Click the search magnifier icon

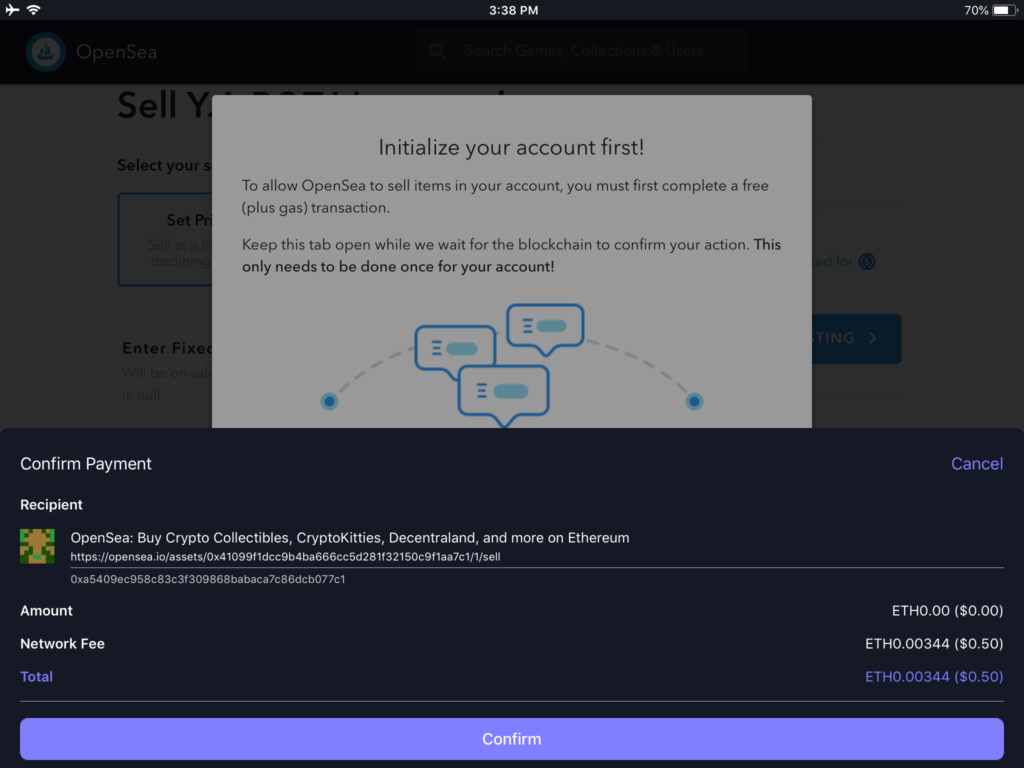(x=437, y=51)
